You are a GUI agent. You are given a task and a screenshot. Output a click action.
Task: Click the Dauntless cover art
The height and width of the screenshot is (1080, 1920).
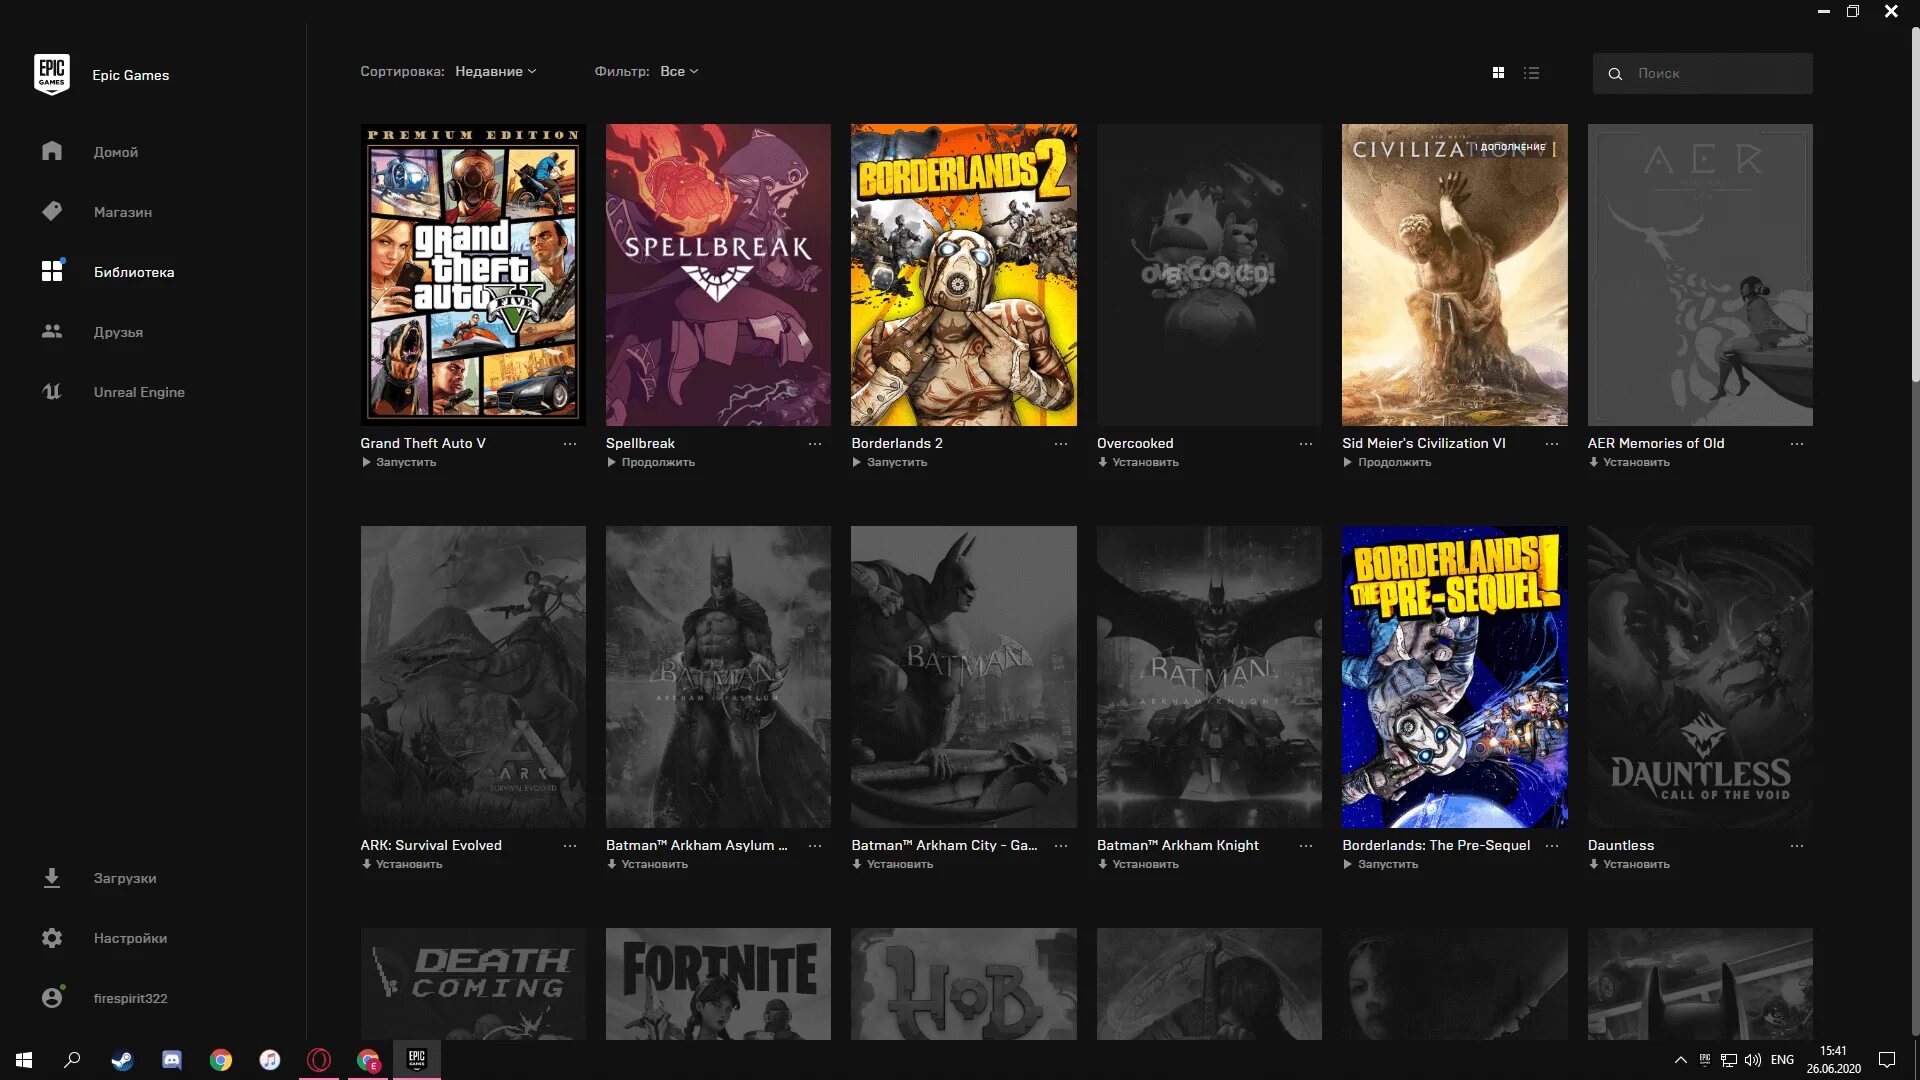click(1700, 677)
